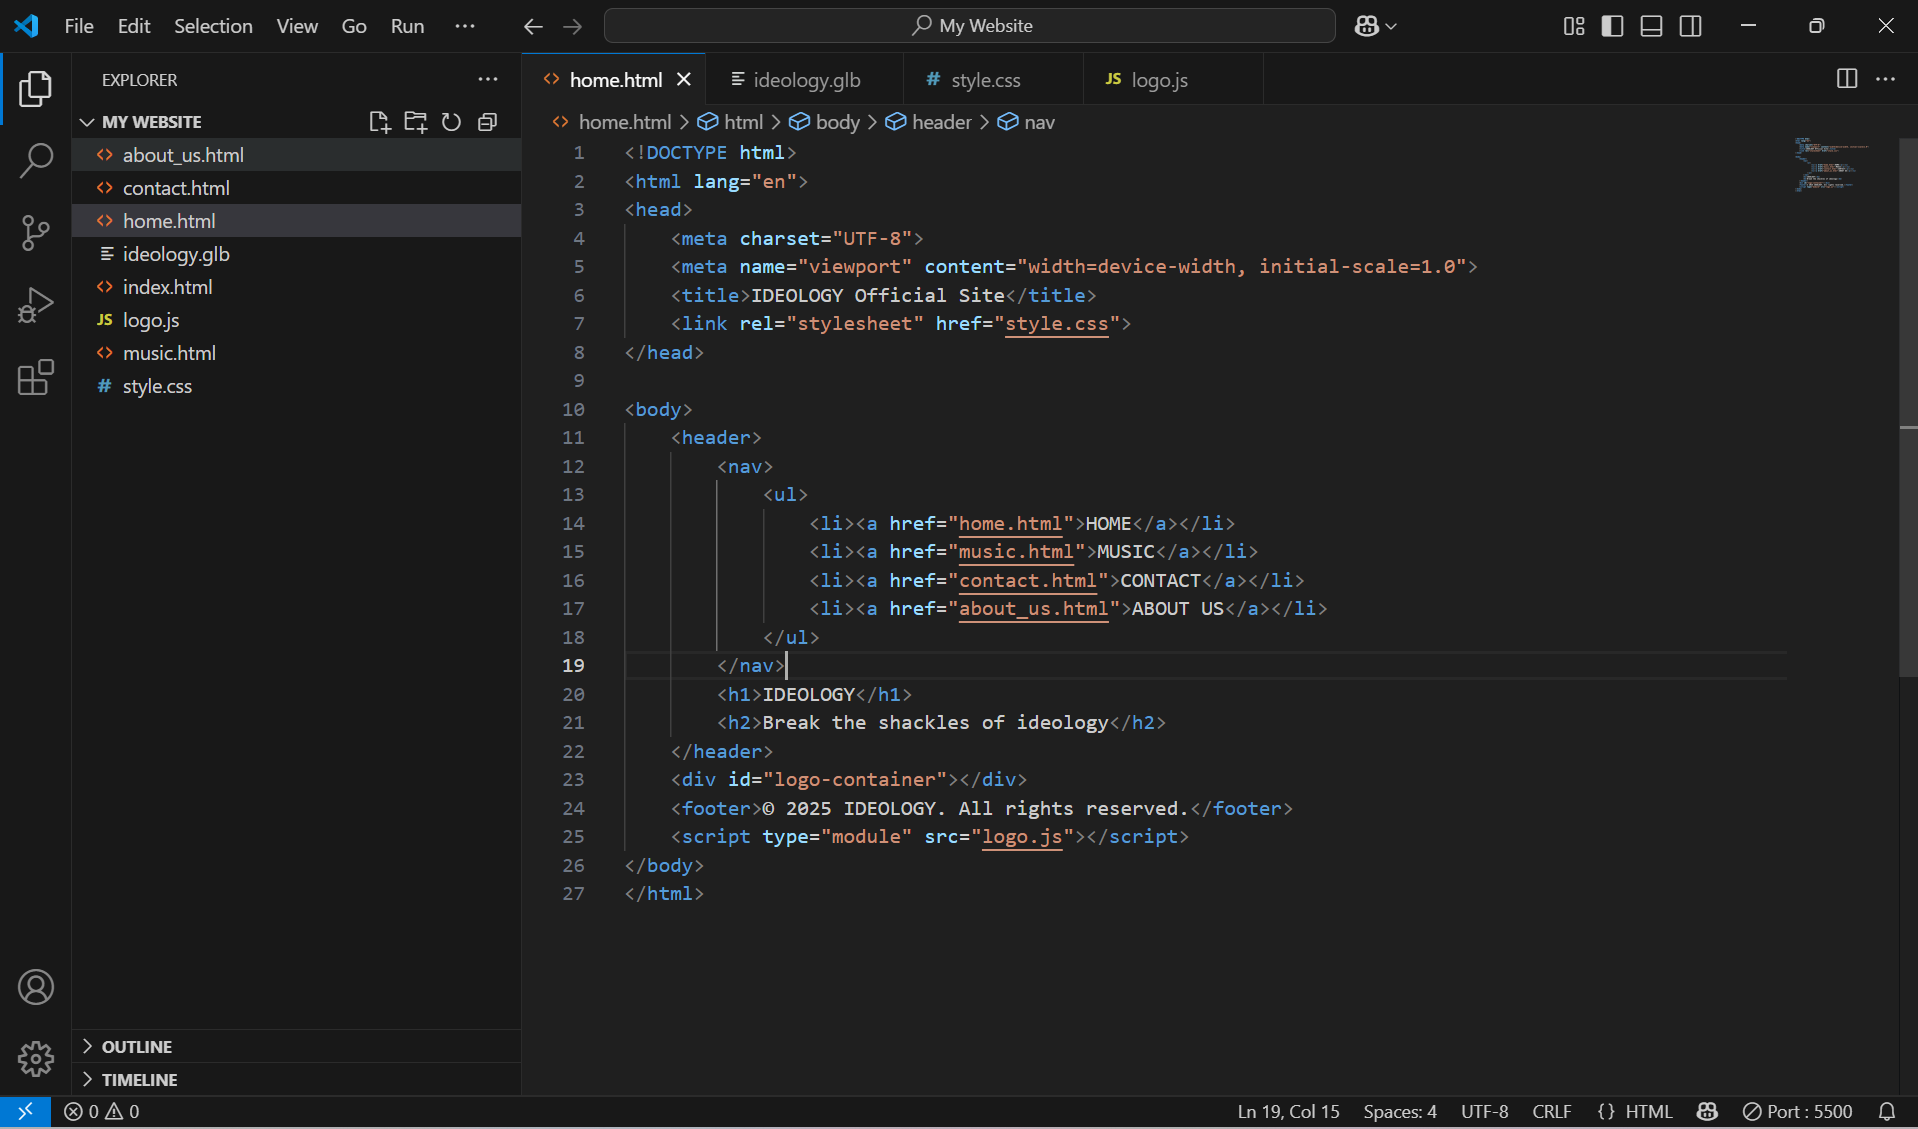Open index.html in Explorer
Image resolution: width=1918 pixels, height=1129 pixels.
click(x=296, y=287)
